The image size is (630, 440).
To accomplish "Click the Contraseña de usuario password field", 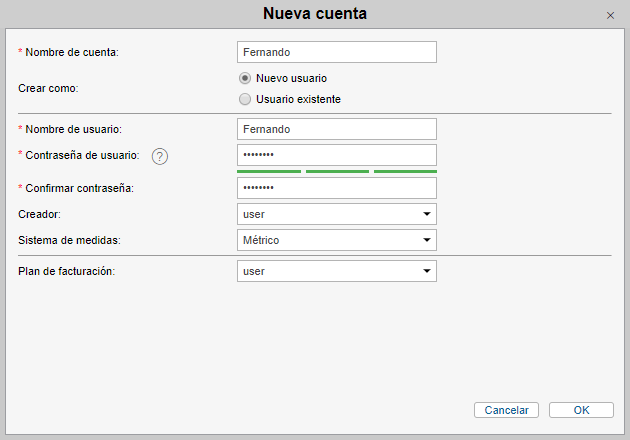I will click(x=337, y=155).
